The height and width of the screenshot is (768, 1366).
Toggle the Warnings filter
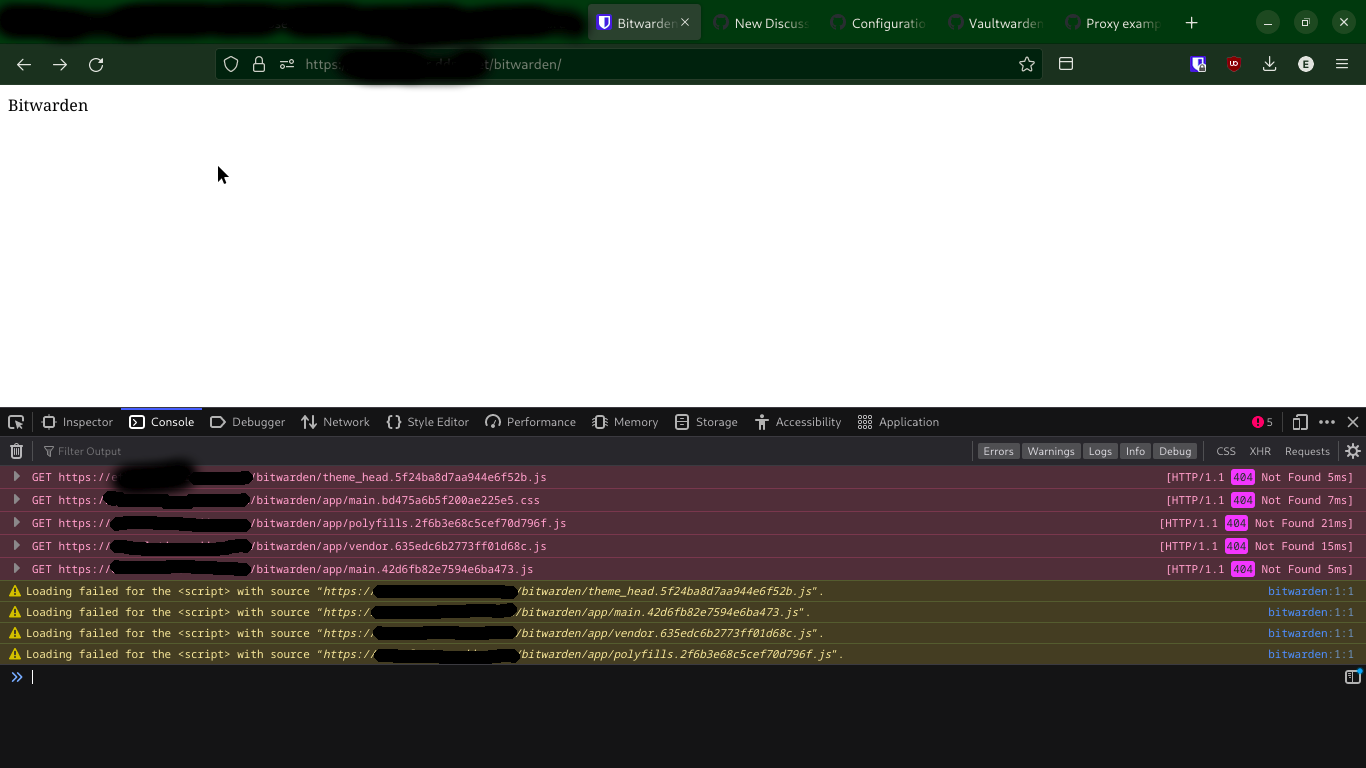pos(1051,451)
